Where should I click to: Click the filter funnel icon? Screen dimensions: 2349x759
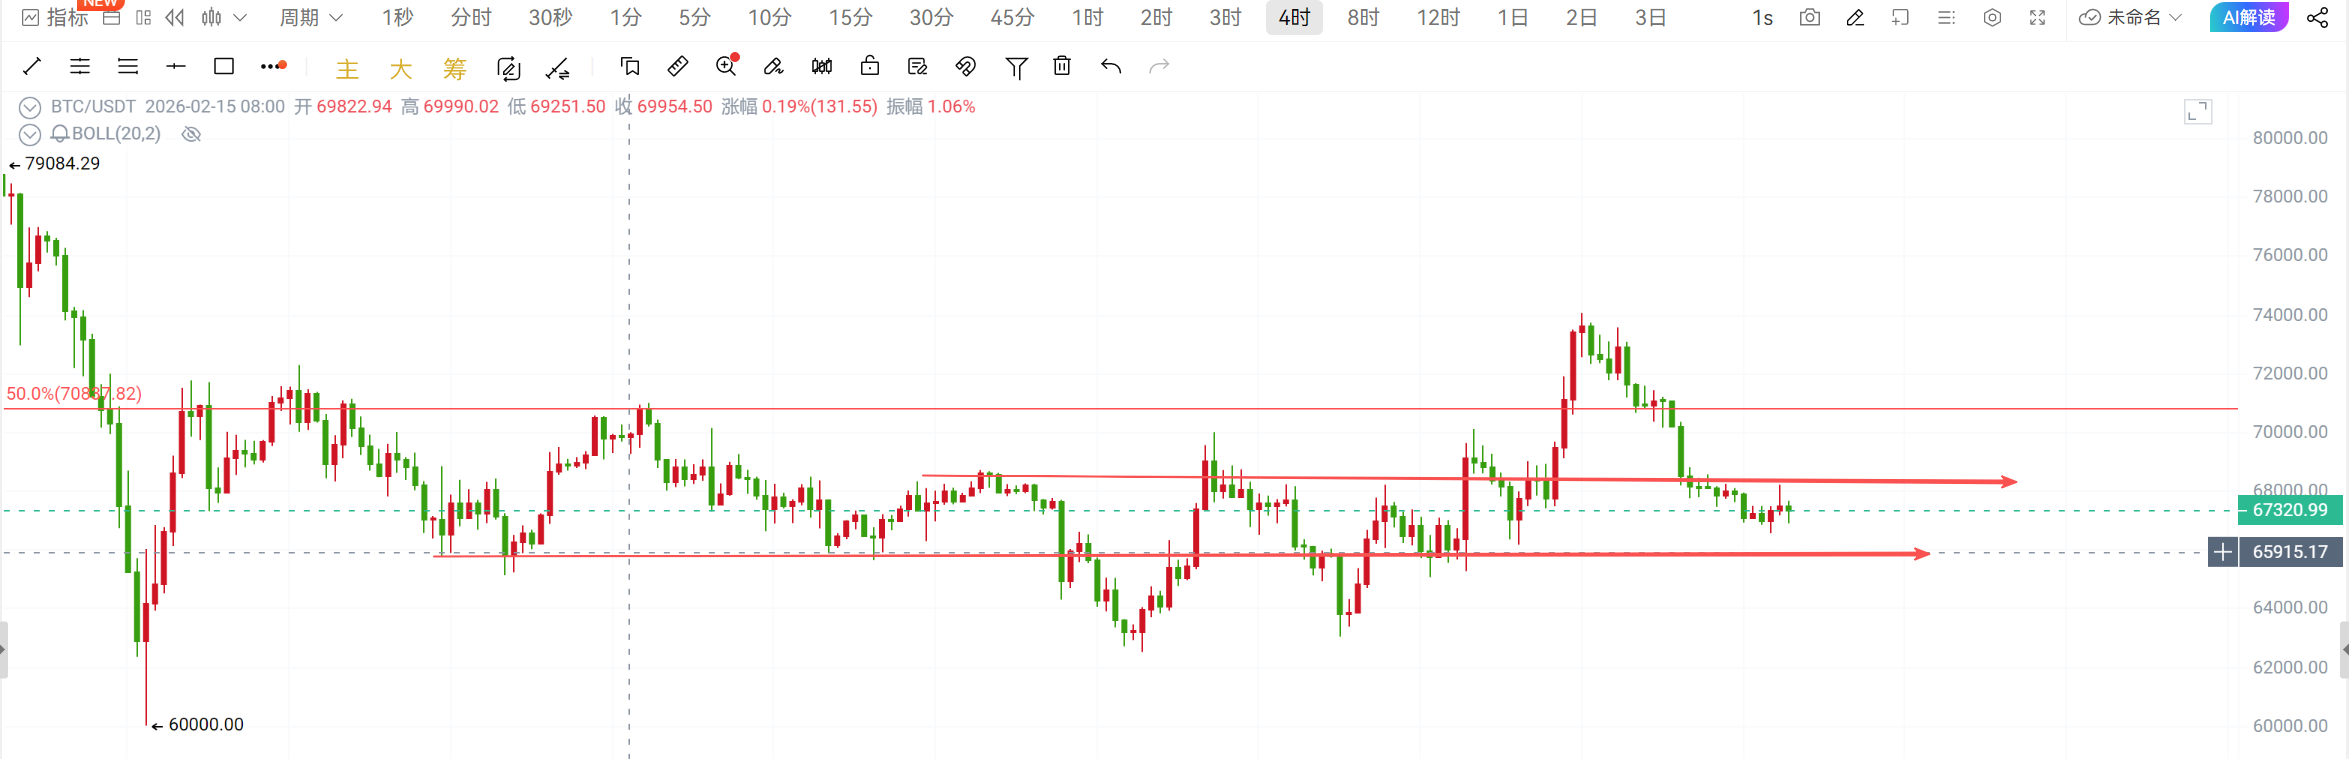tap(1016, 66)
